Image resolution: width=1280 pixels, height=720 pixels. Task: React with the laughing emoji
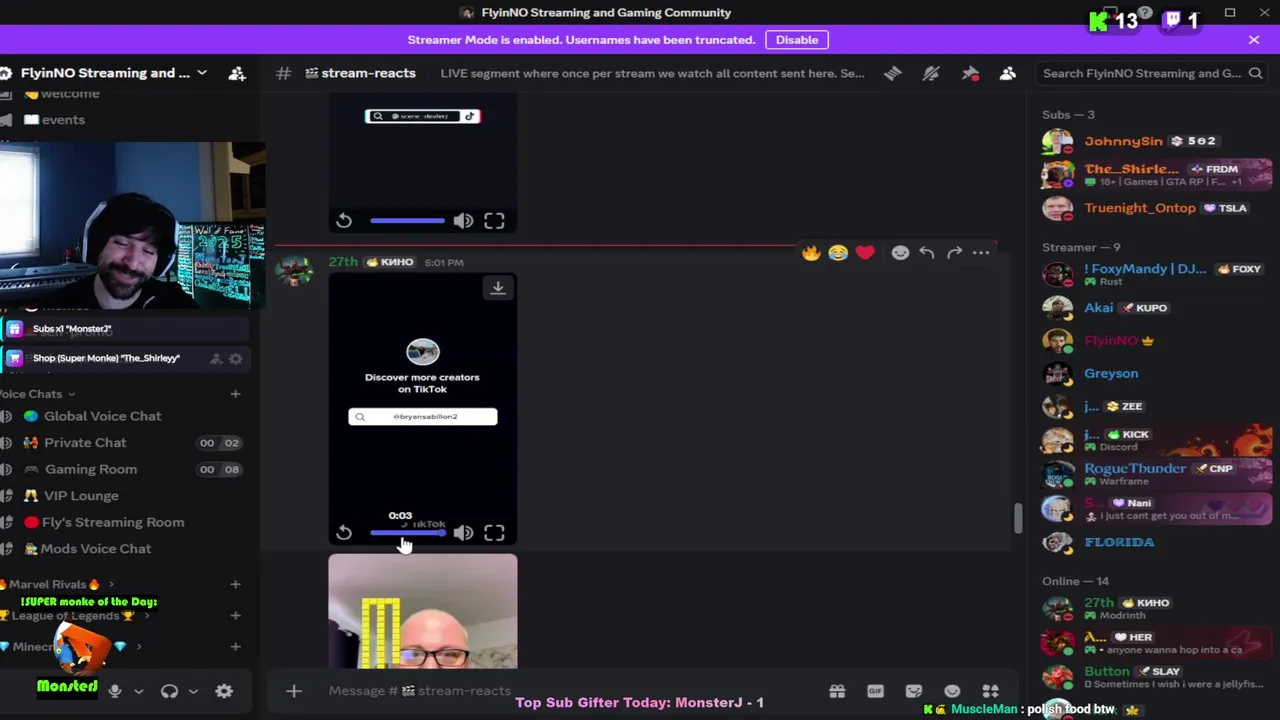[838, 253]
